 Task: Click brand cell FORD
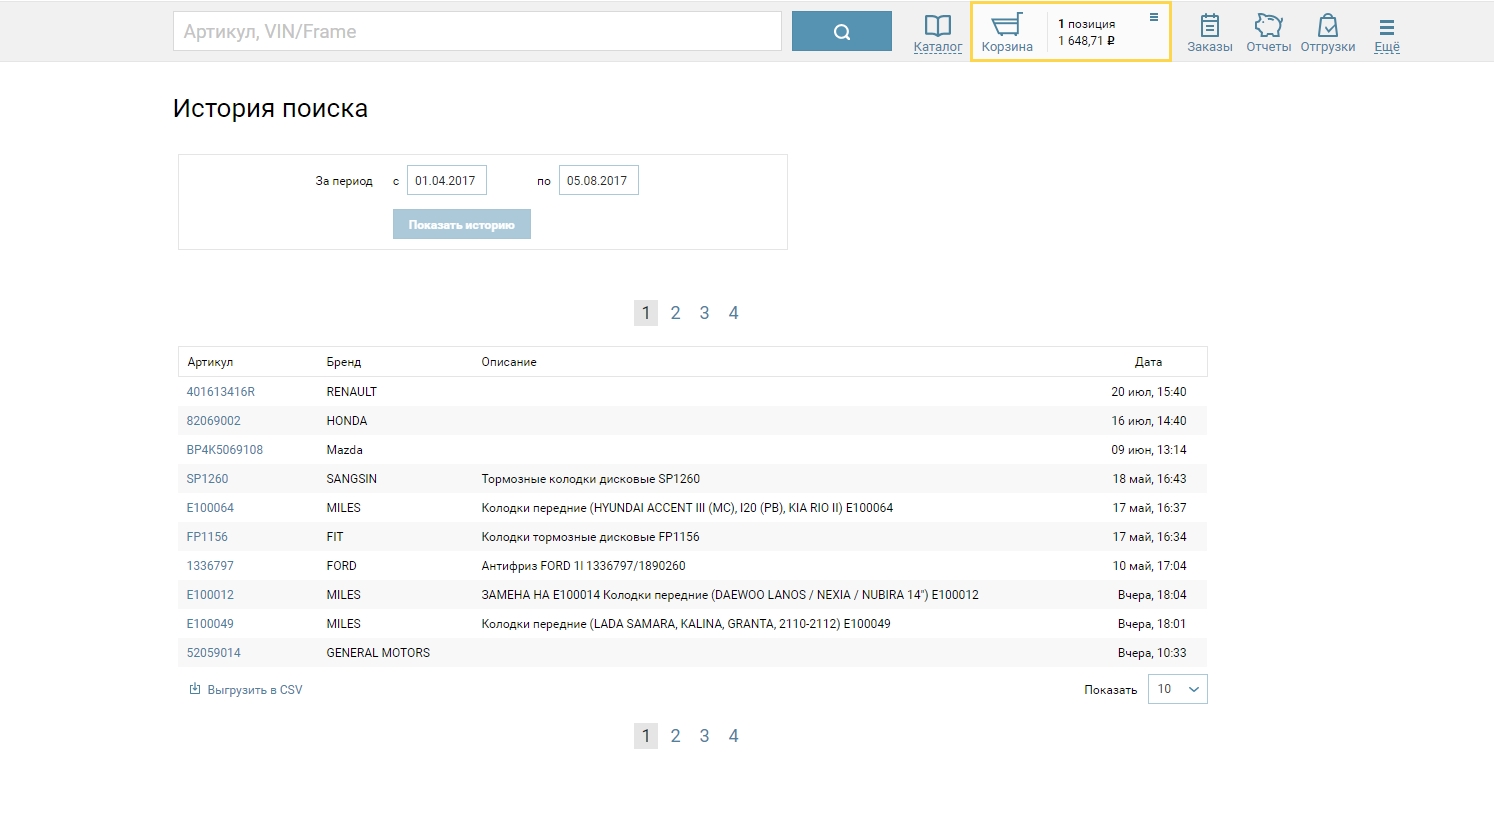342,566
